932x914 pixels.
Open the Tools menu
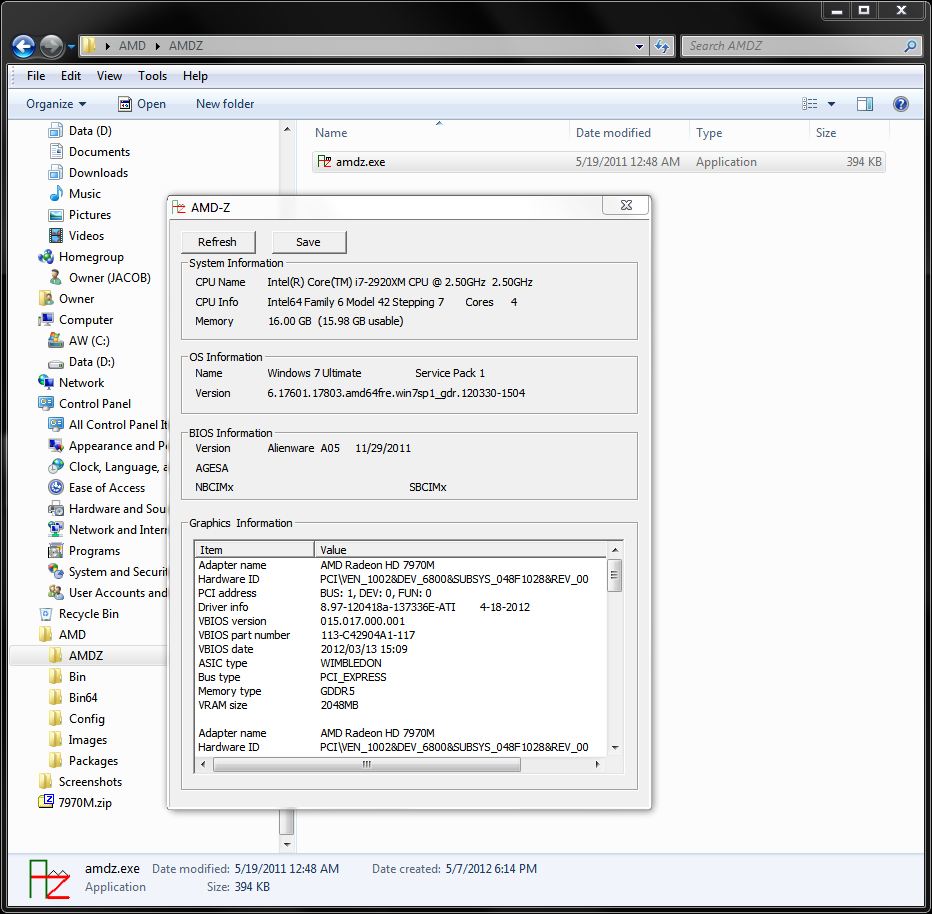152,76
